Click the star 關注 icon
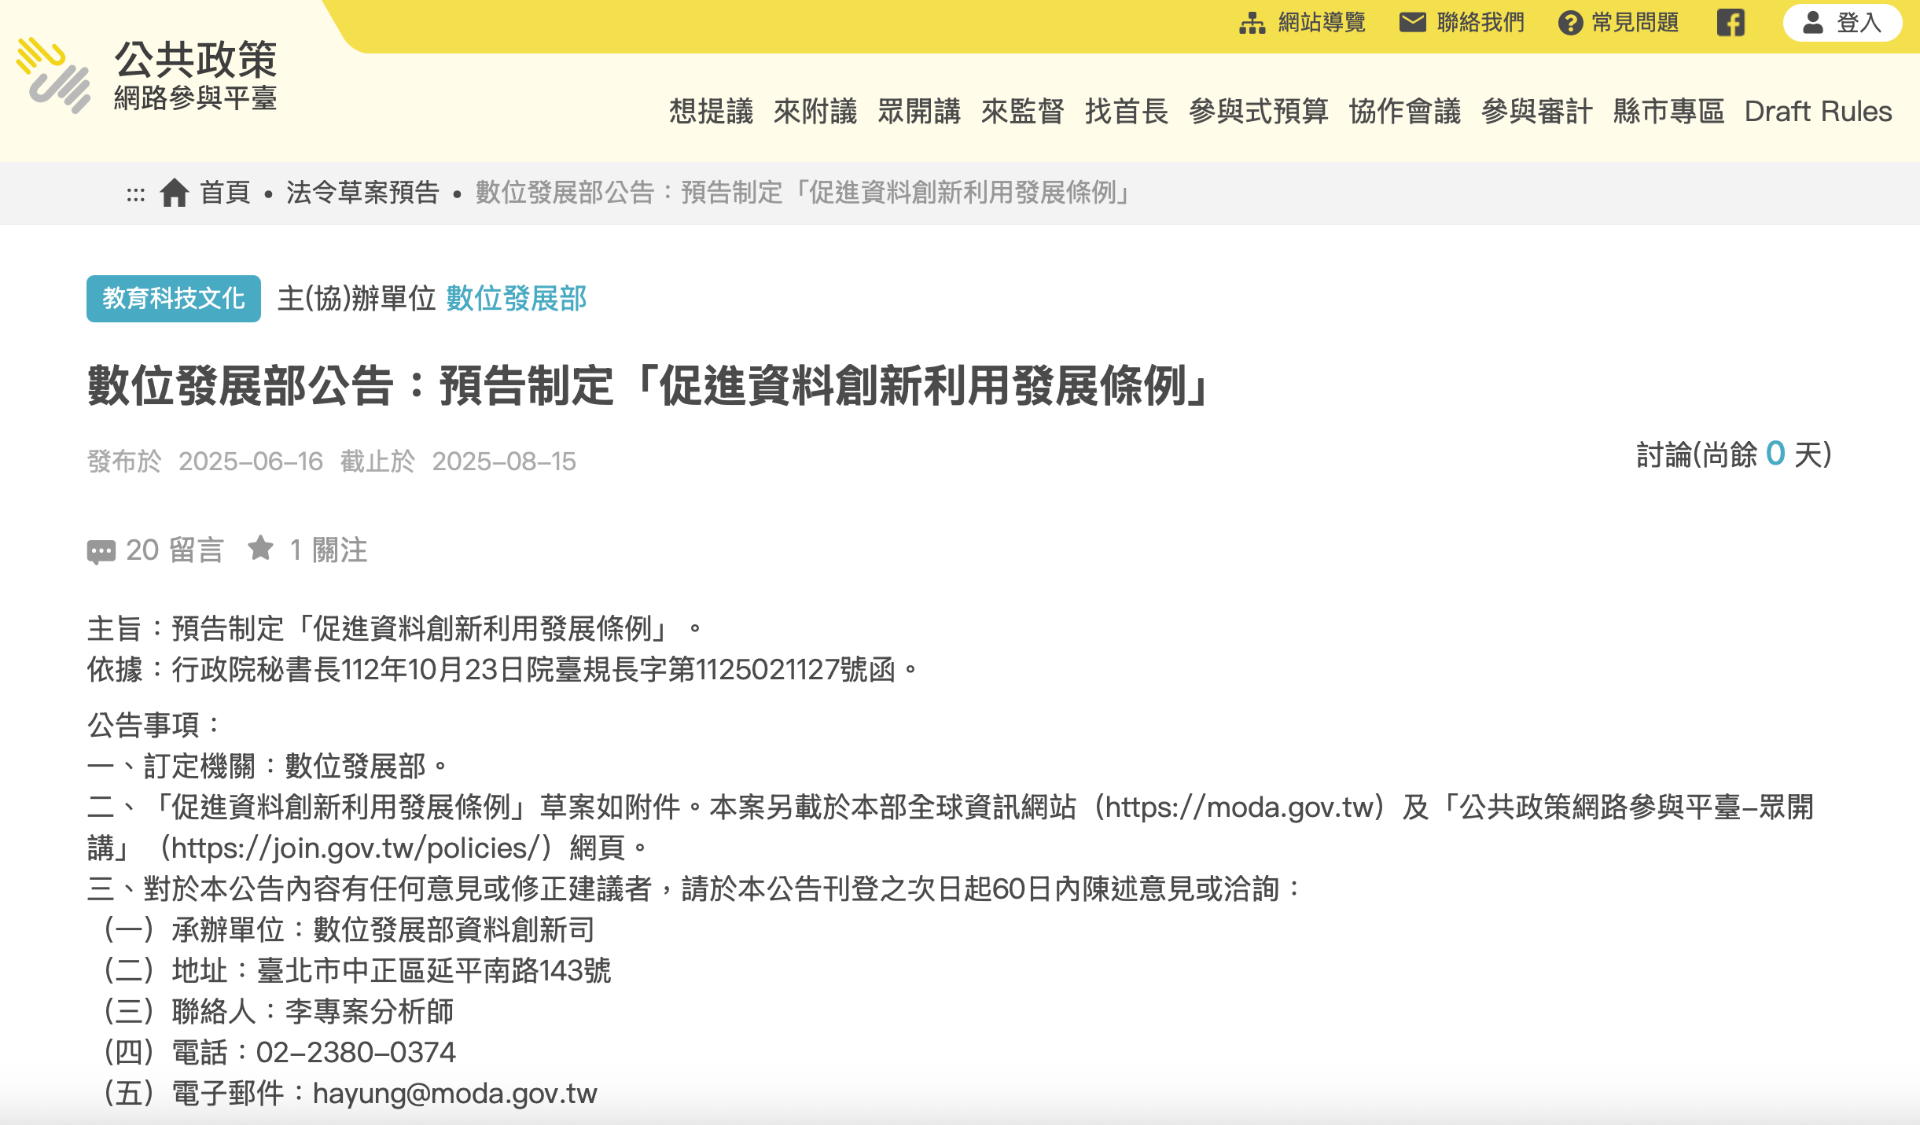The image size is (1920, 1125). pyautogui.click(x=260, y=548)
